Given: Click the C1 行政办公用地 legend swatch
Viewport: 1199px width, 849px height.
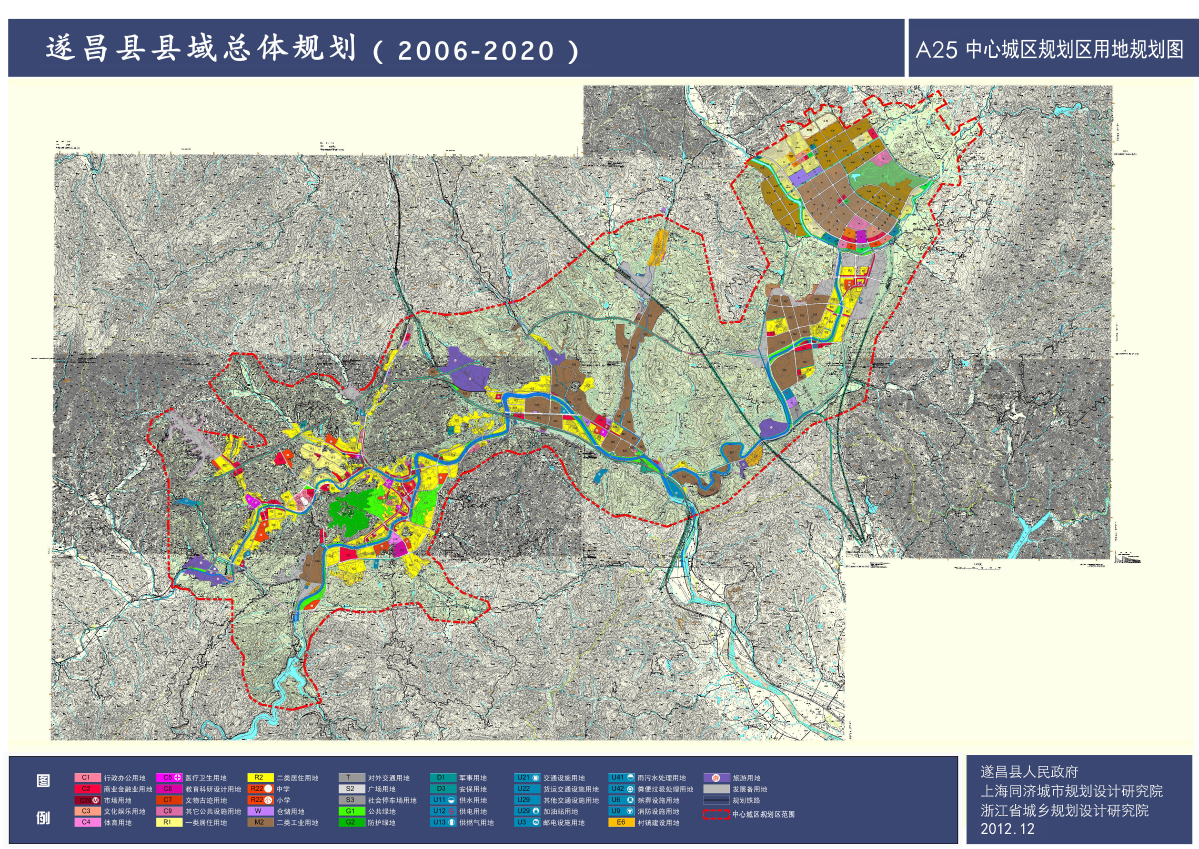Looking at the screenshot, I should [x=86, y=778].
